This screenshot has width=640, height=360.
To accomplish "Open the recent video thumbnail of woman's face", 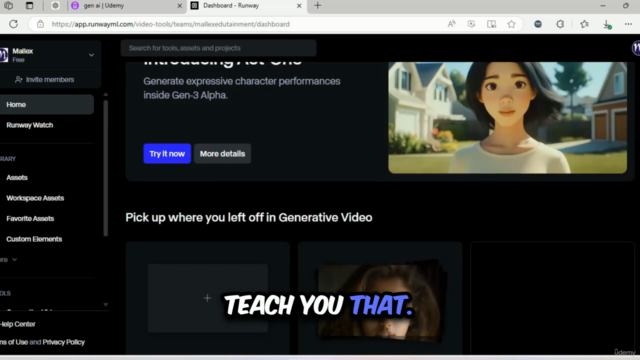I will 380,301.
